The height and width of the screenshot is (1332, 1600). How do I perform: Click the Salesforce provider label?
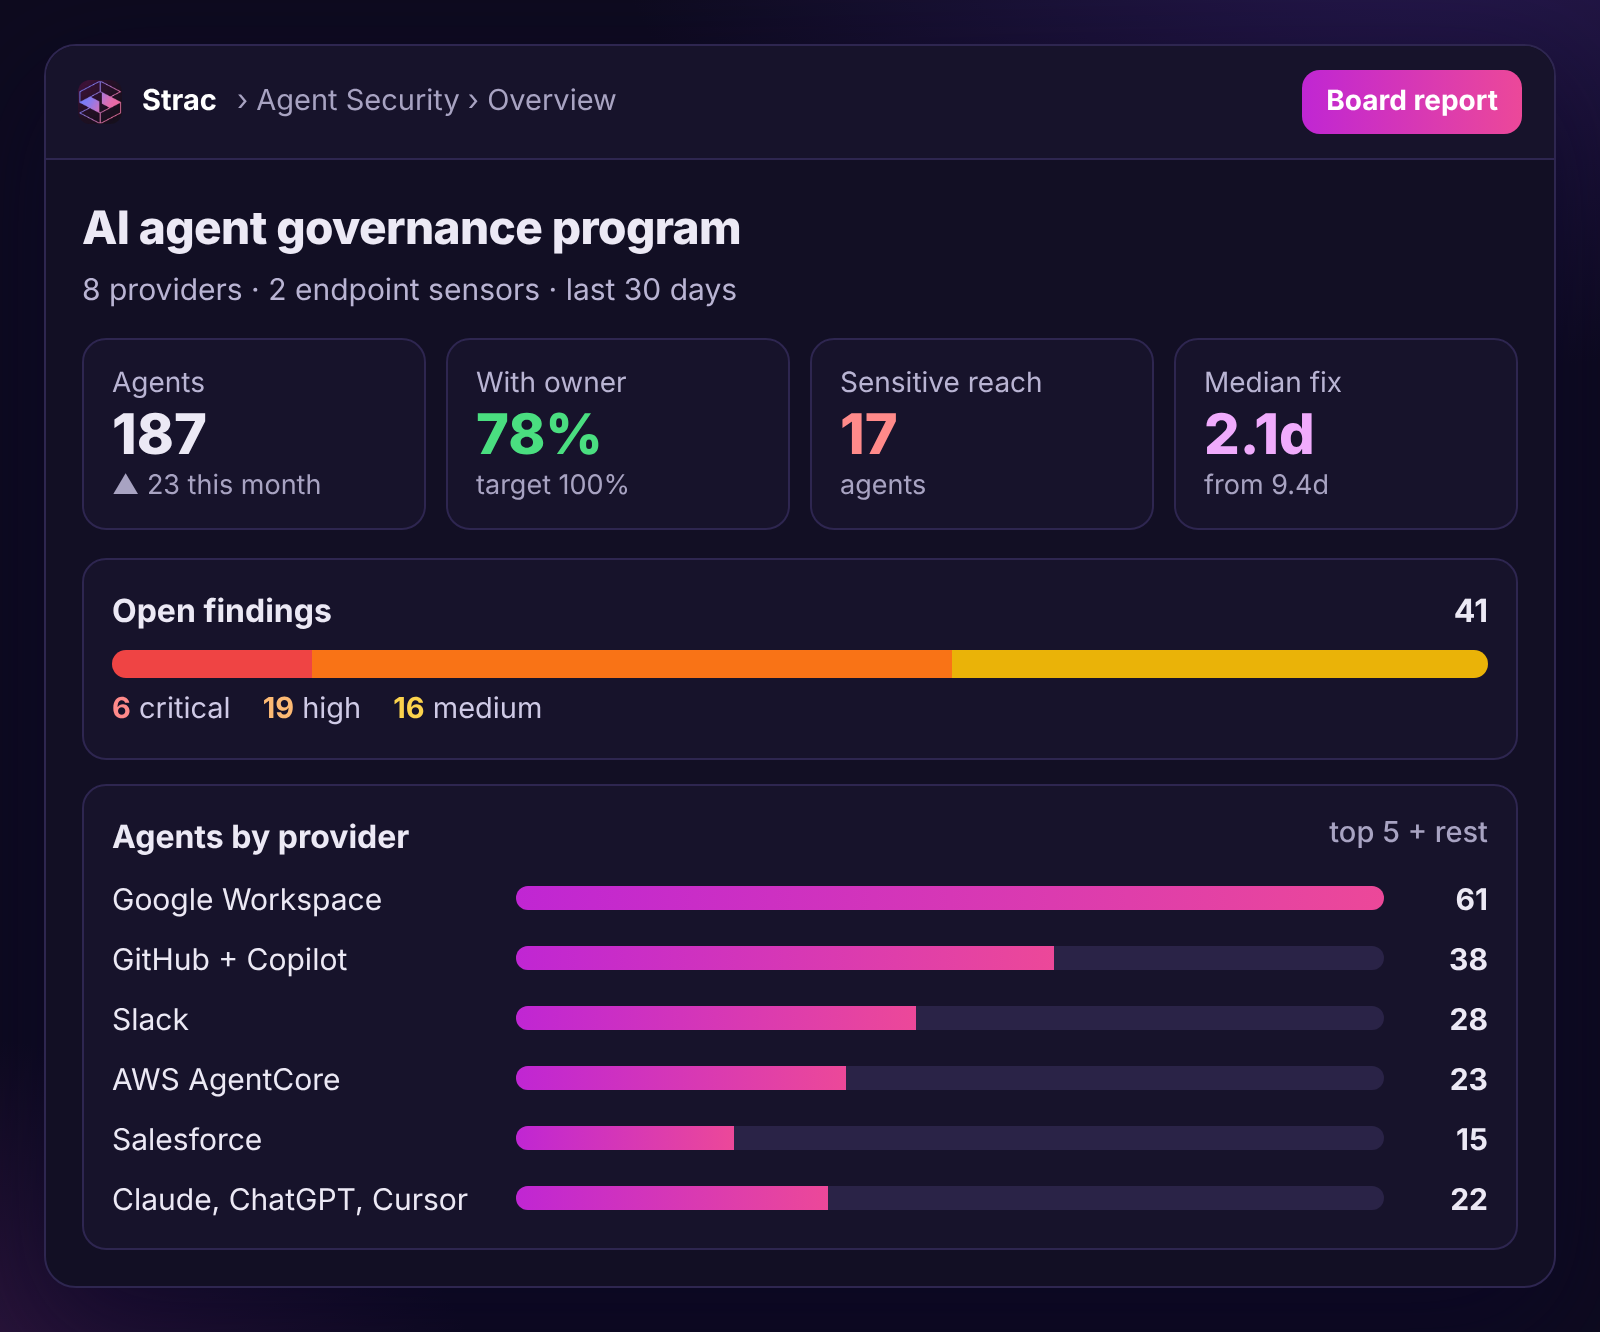[187, 1140]
